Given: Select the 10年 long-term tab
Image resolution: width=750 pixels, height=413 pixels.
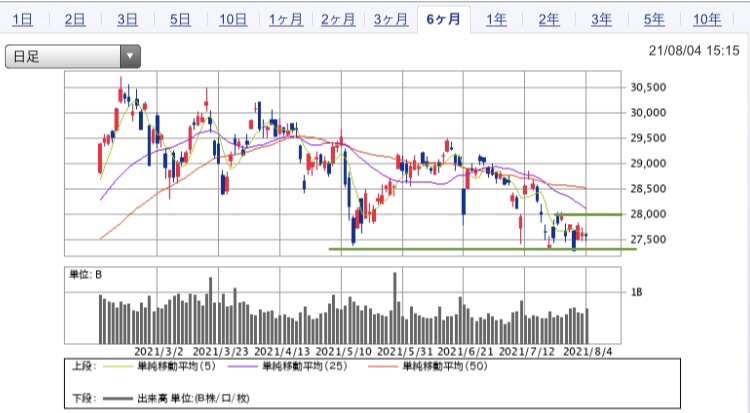Looking at the screenshot, I should pyautogui.click(x=707, y=20).
